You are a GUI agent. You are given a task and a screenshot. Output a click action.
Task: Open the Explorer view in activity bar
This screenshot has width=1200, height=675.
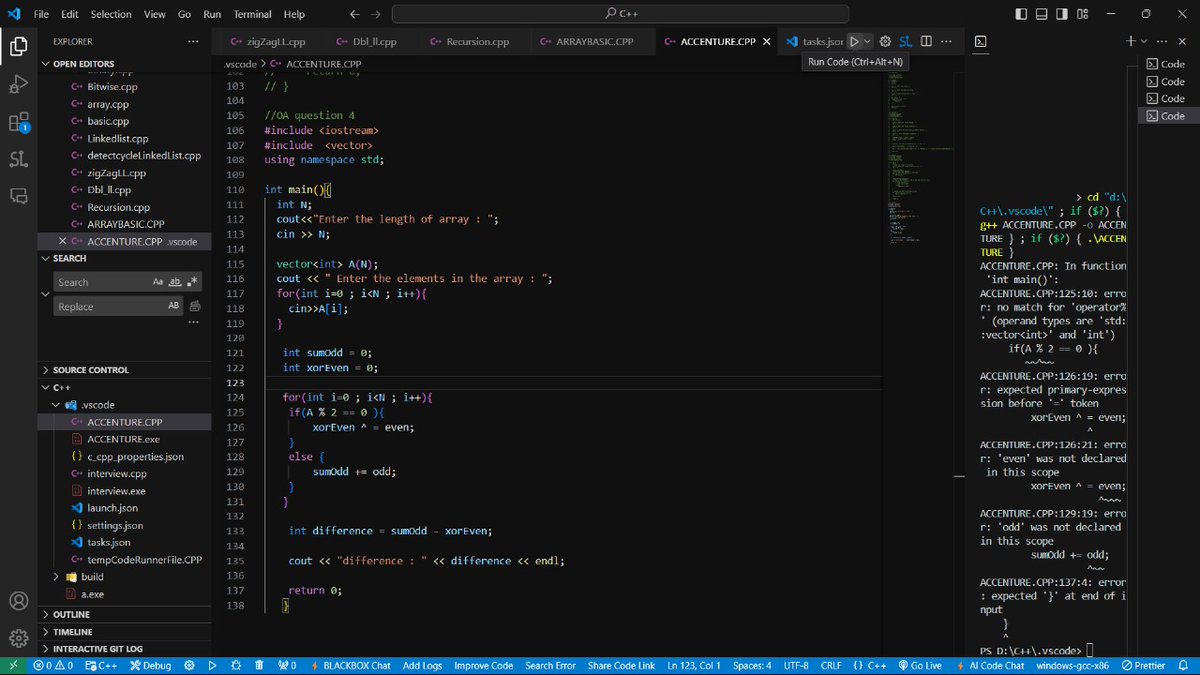click(x=18, y=46)
